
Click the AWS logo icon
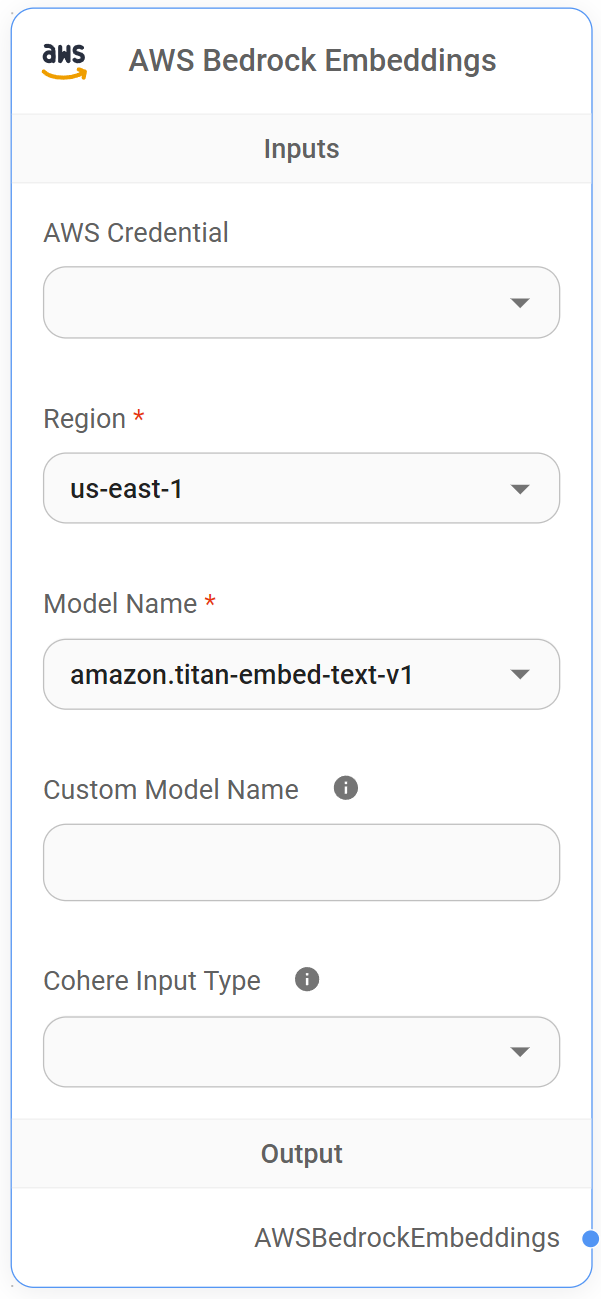click(x=65, y=59)
